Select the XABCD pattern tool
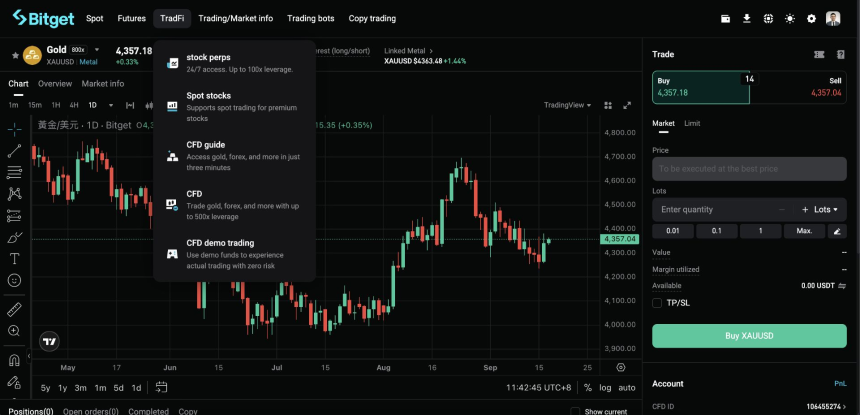860x415 pixels. coord(14,194)
